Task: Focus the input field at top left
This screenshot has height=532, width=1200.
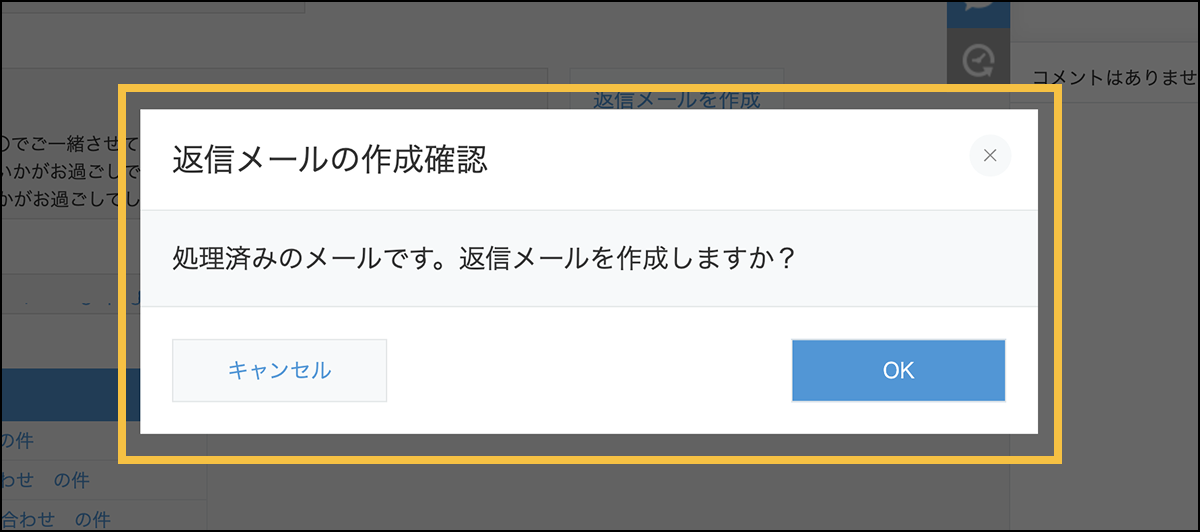Action: tap(152, 6)
